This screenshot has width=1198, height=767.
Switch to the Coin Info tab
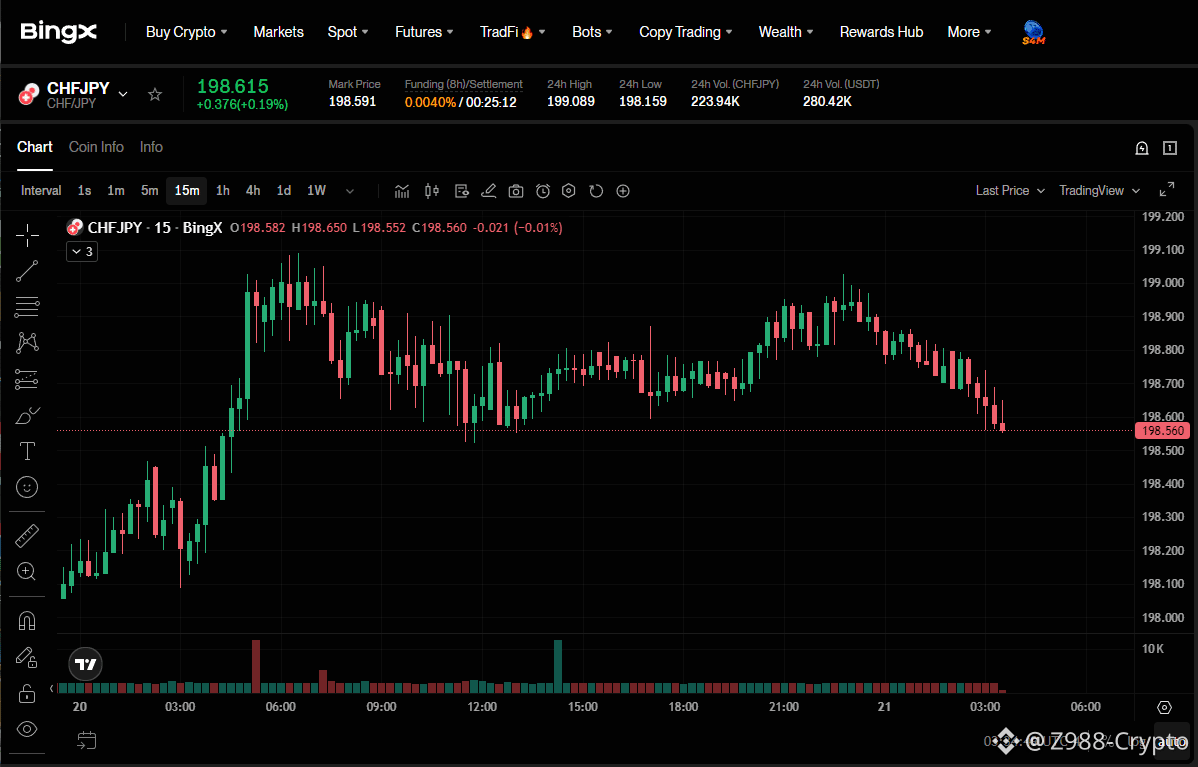tap(96, 147)
